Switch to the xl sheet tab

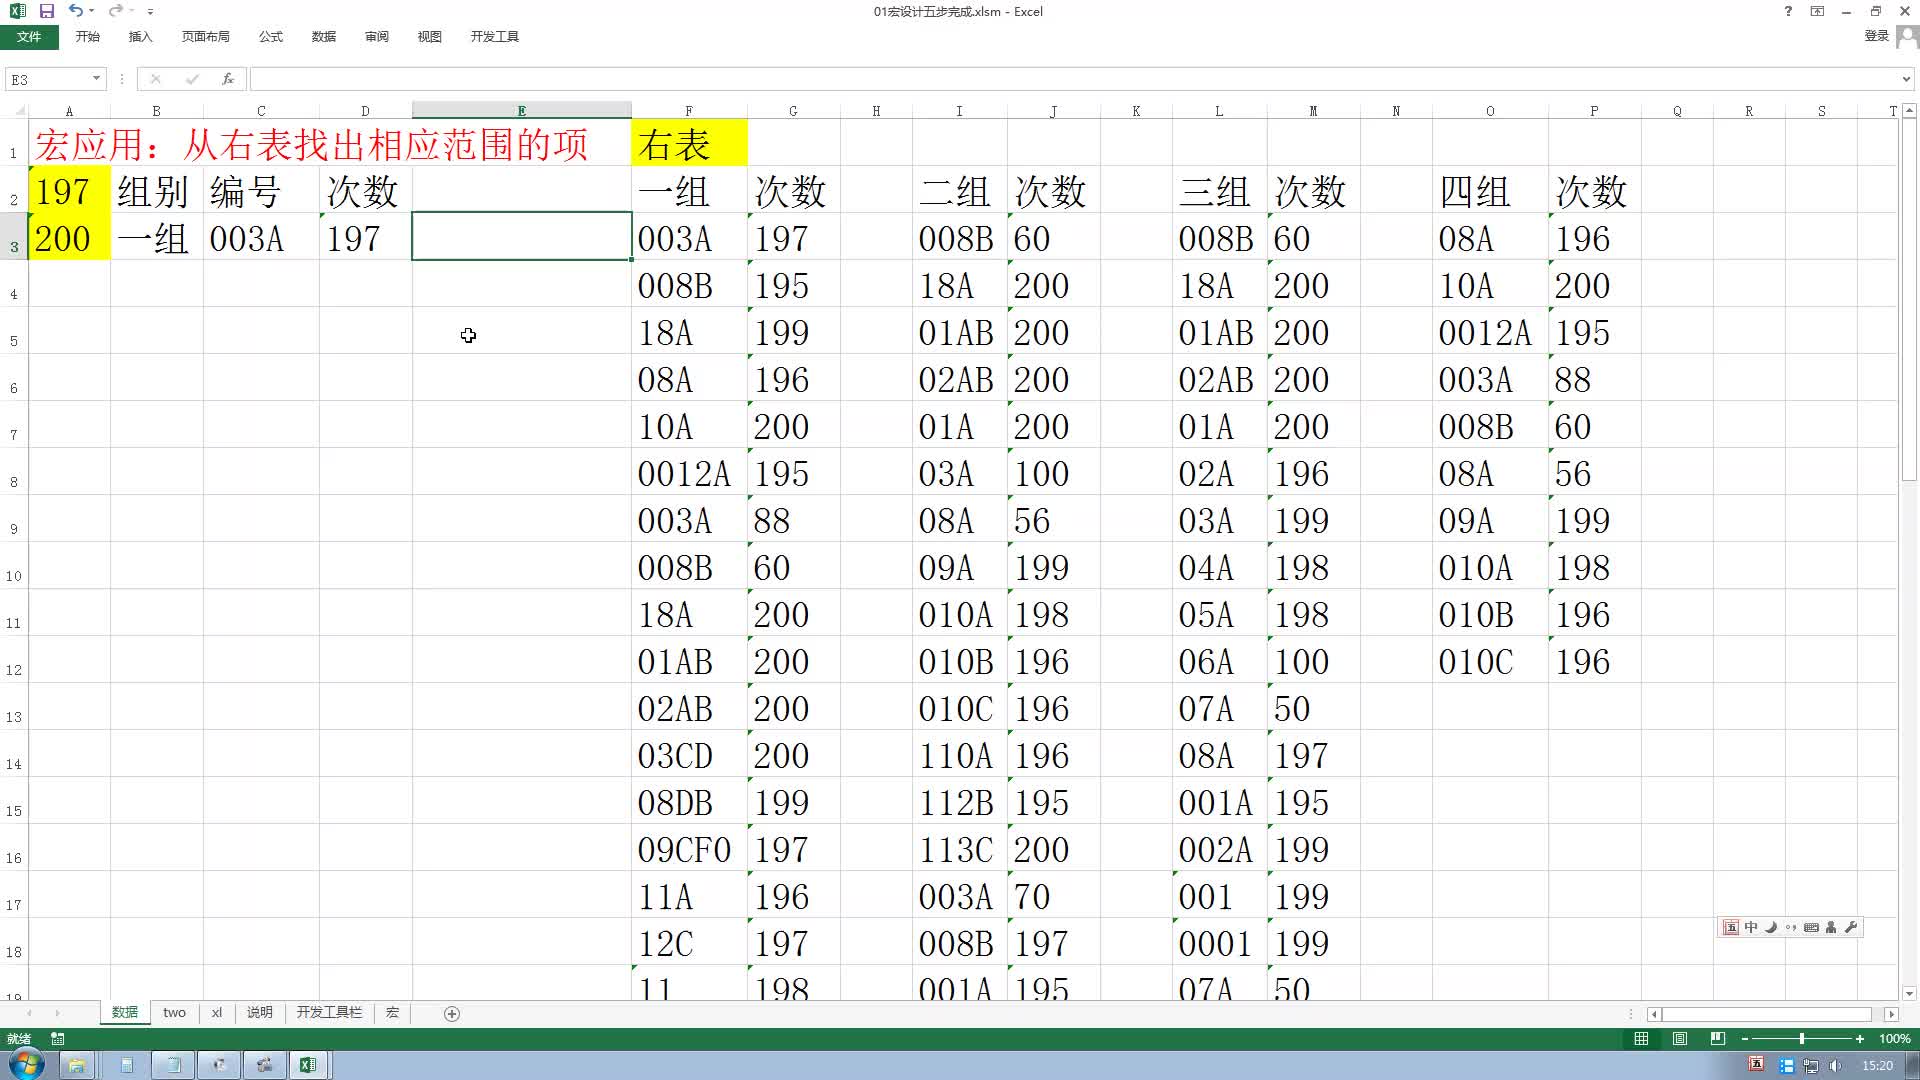coord(217,1012)
